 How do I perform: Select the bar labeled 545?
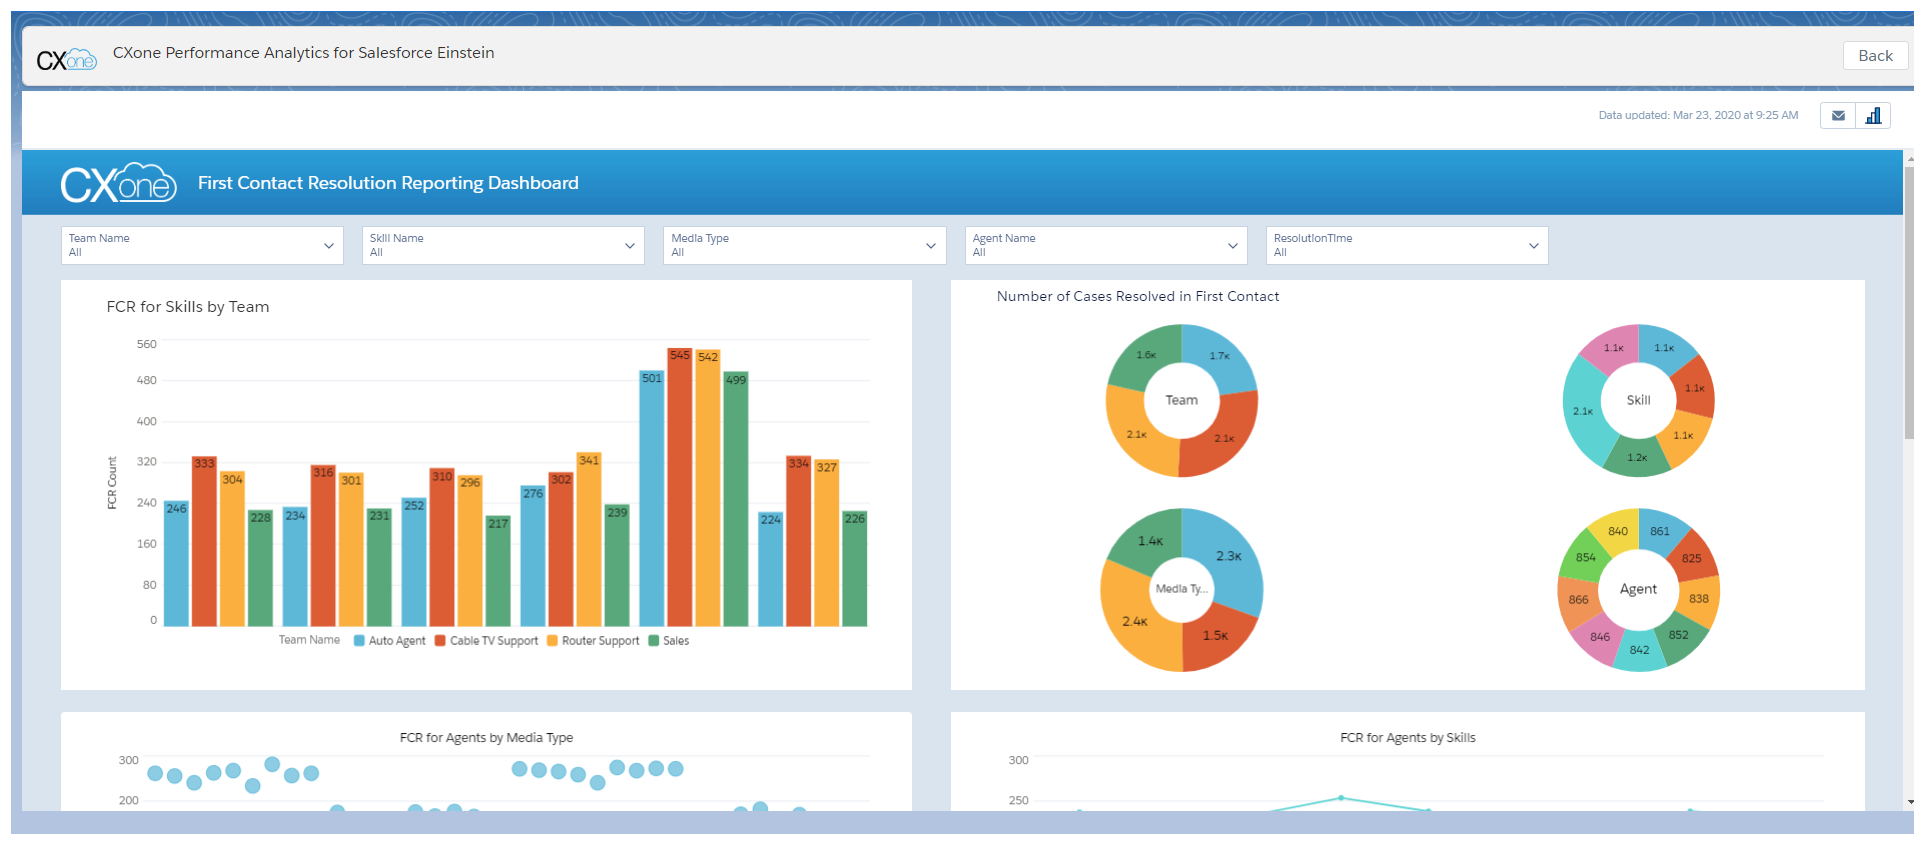point(680,487)
